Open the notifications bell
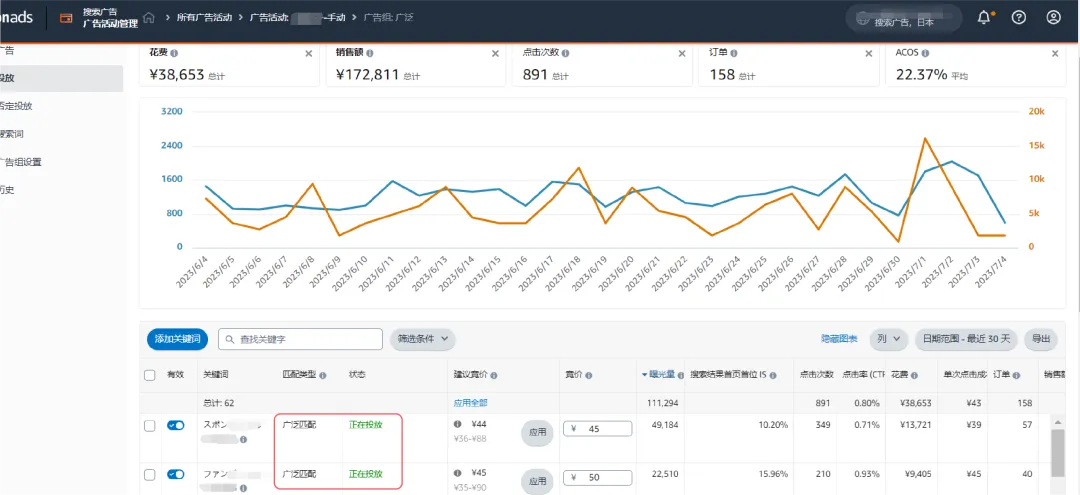 (984, 18)
